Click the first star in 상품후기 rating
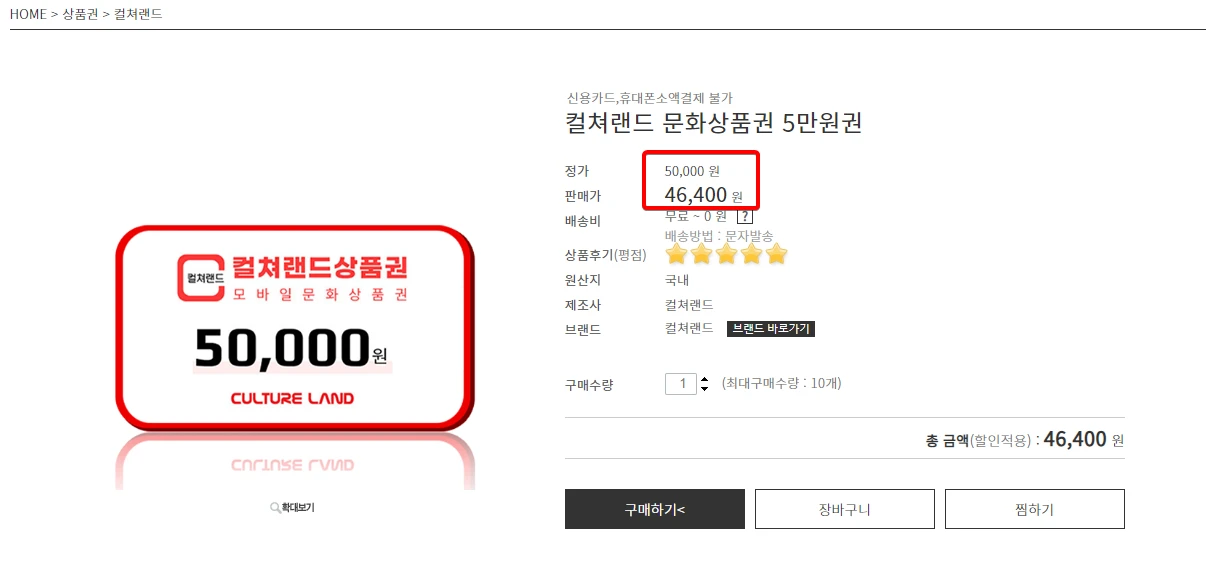The width and height of the screenshot is (1206, 586). pyautogui.click(x=677, y=254)
